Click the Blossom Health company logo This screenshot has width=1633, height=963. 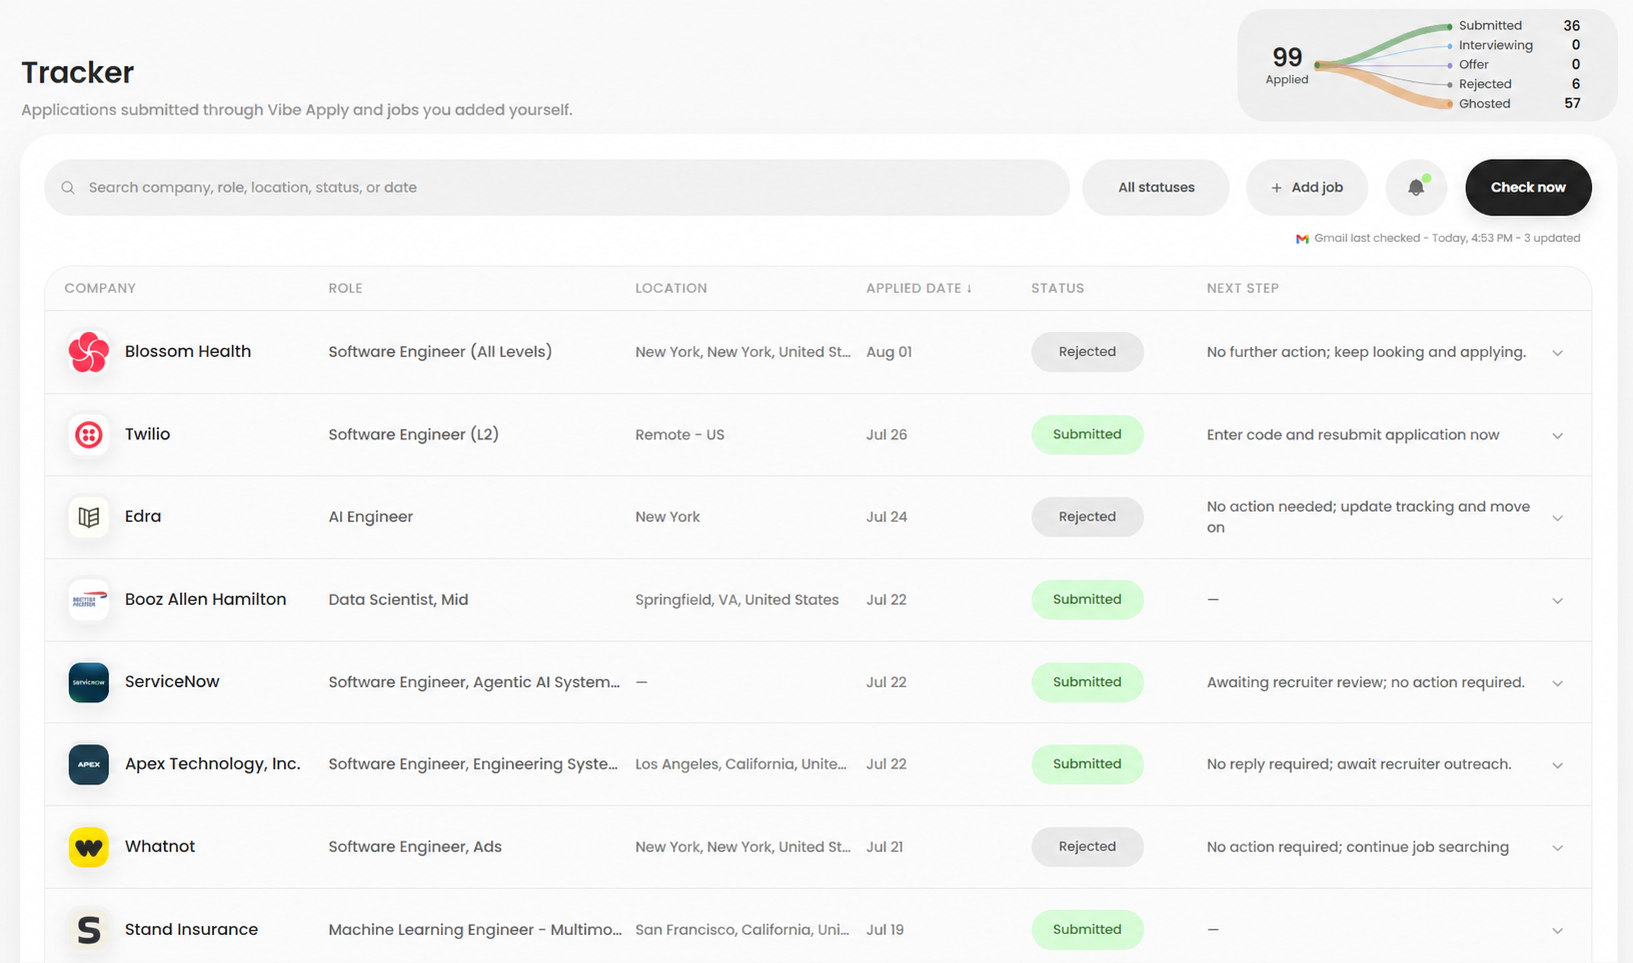click(89, 352)
